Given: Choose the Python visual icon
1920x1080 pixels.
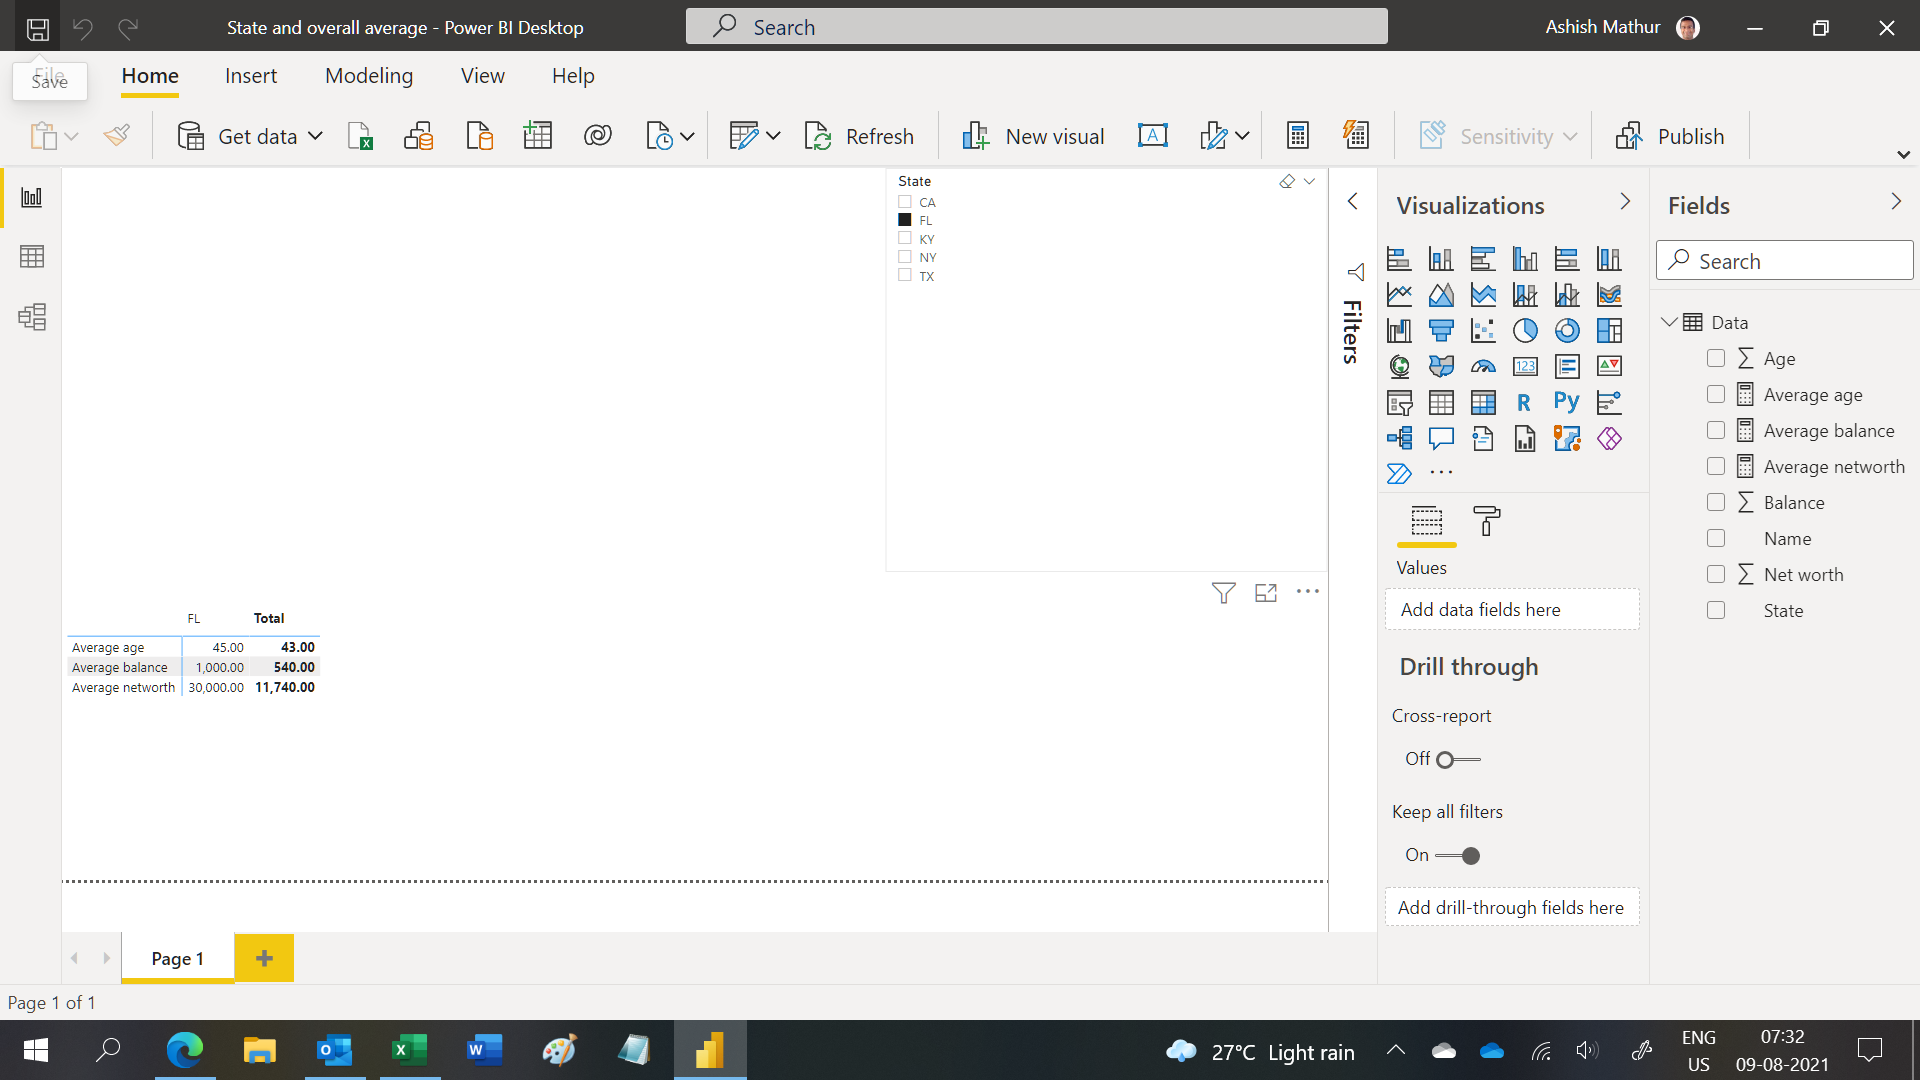Looking at the screenshot, I should [1567, 402].
